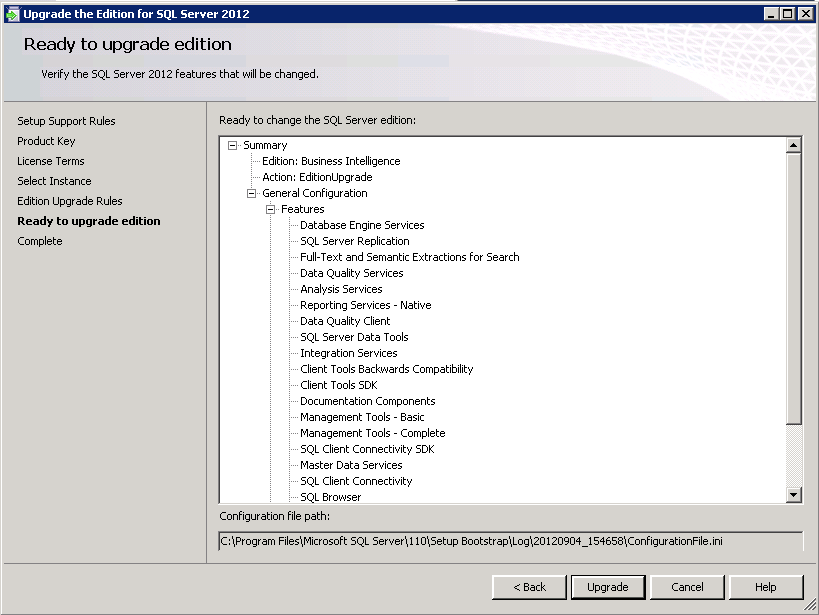Select the Edition Upgrade Rules step
Viewport: 819px width, 615px height.
point(69,201)
